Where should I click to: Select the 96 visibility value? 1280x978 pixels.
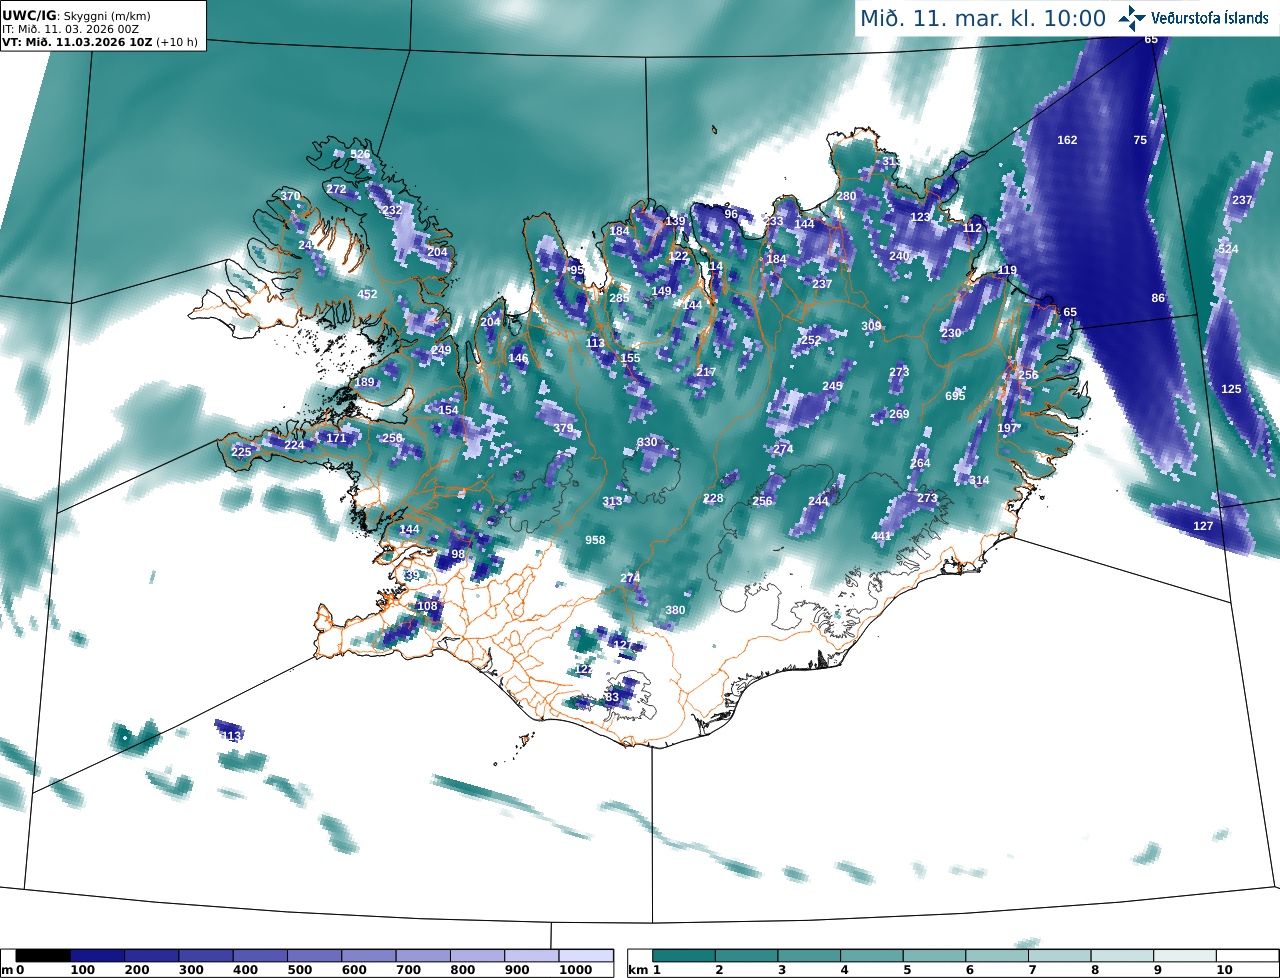coord(731,214)
